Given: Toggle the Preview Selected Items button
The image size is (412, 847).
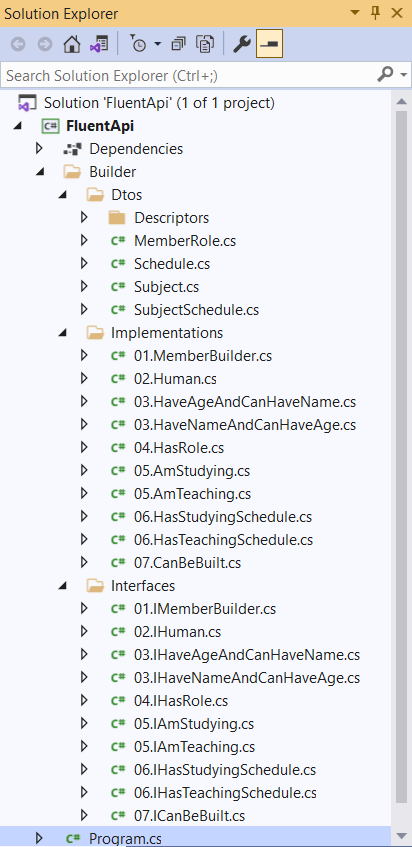Looking at the screenshot, I should (269, 44).
